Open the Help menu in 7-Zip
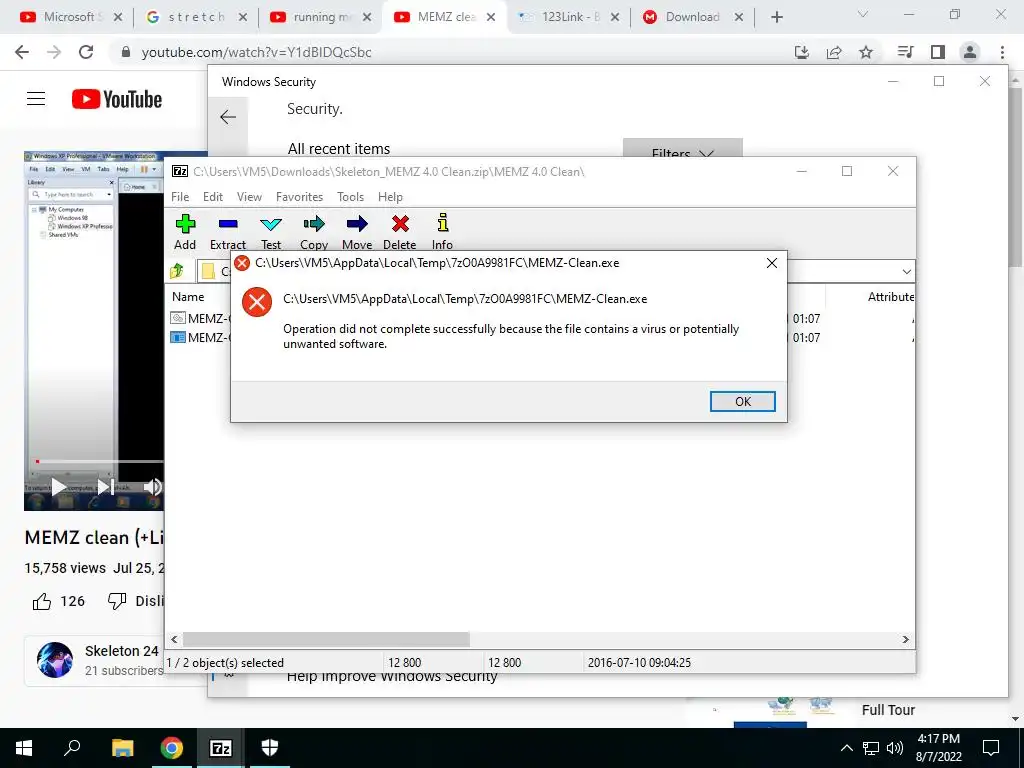This screenshot has width=1024, height=768. point(390,197)
